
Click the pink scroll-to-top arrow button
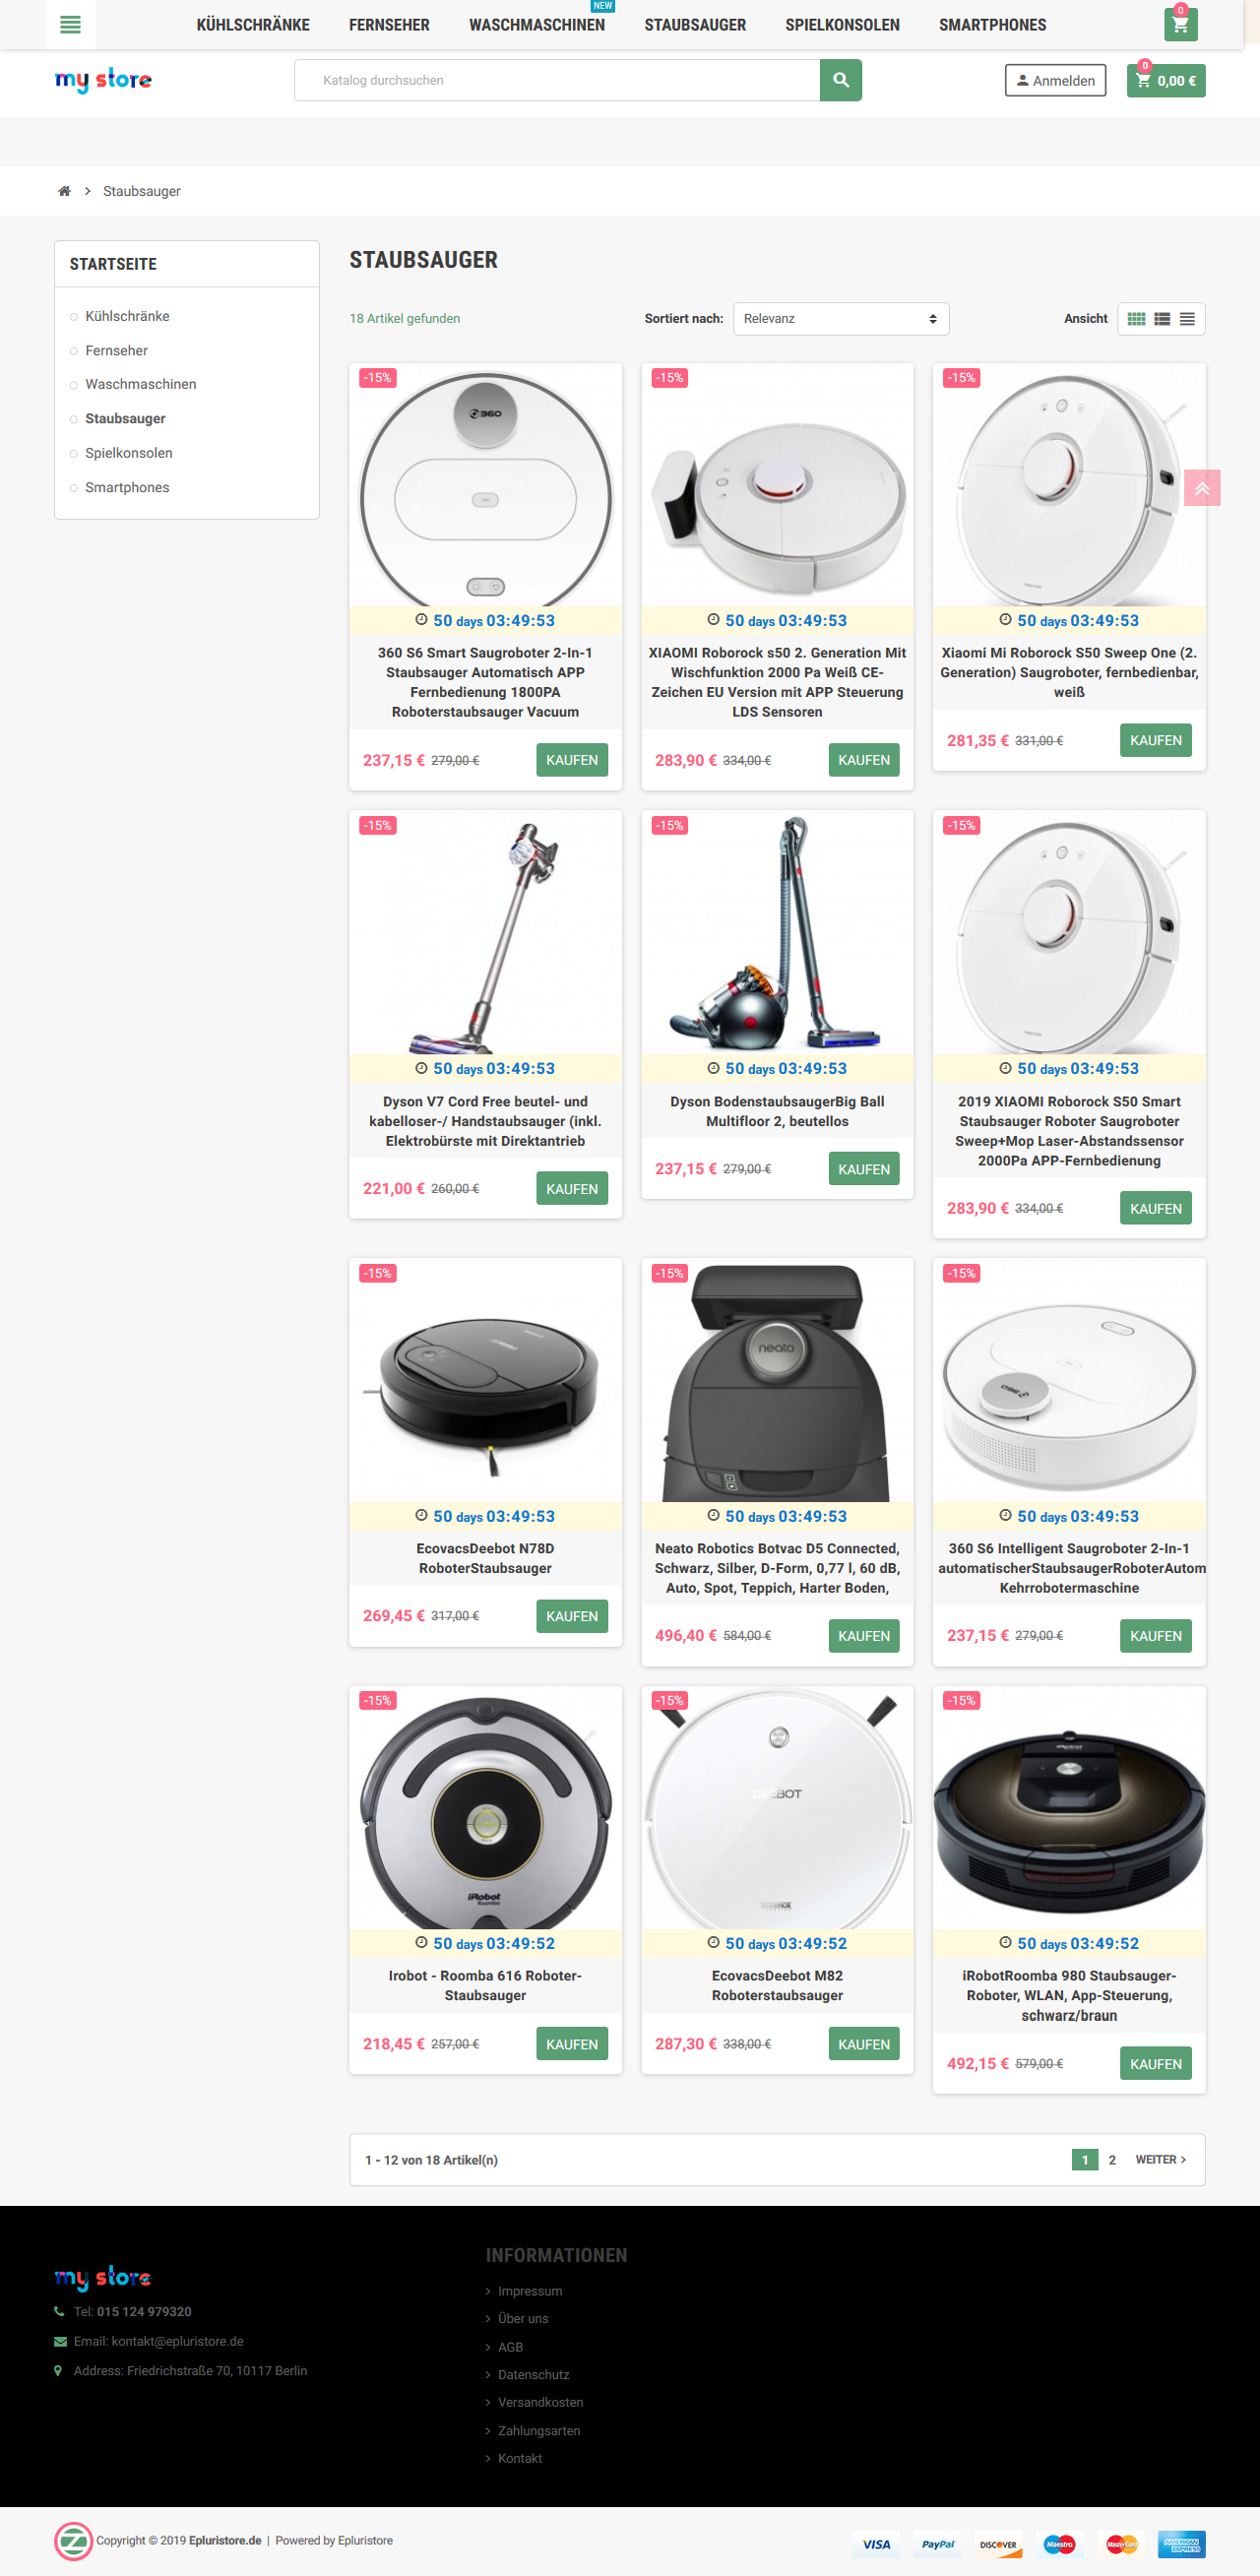[1202, 488]
